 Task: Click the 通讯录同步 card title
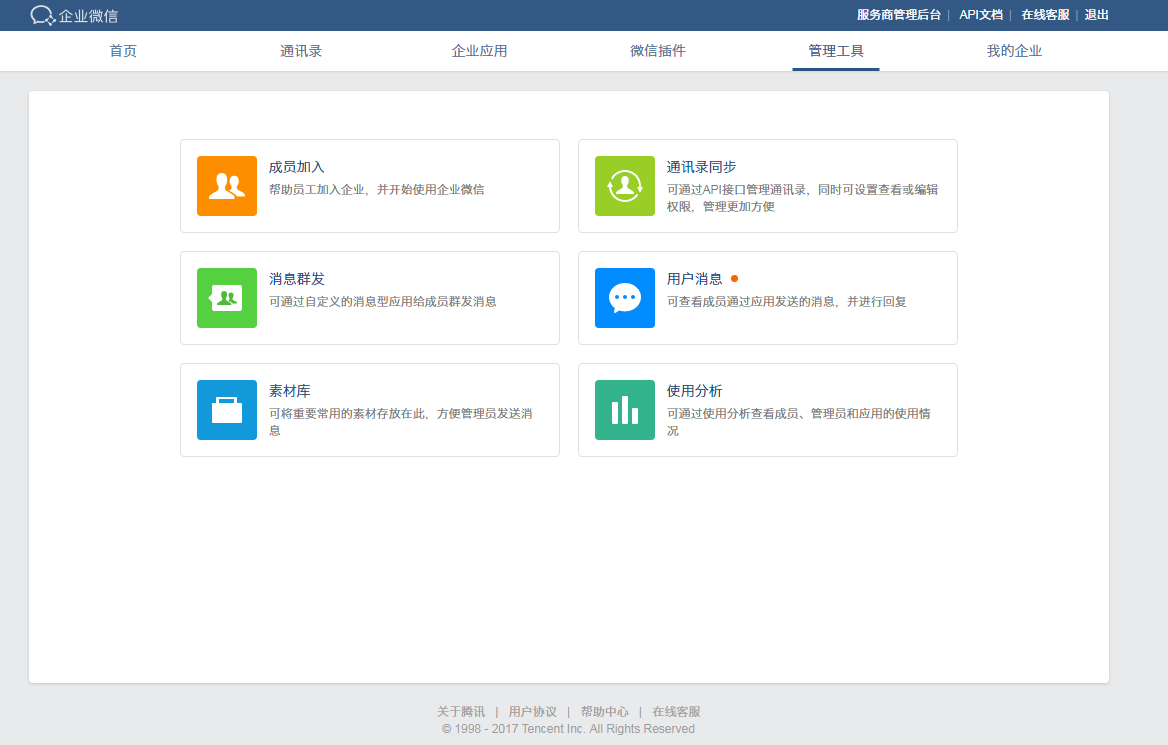701,167
